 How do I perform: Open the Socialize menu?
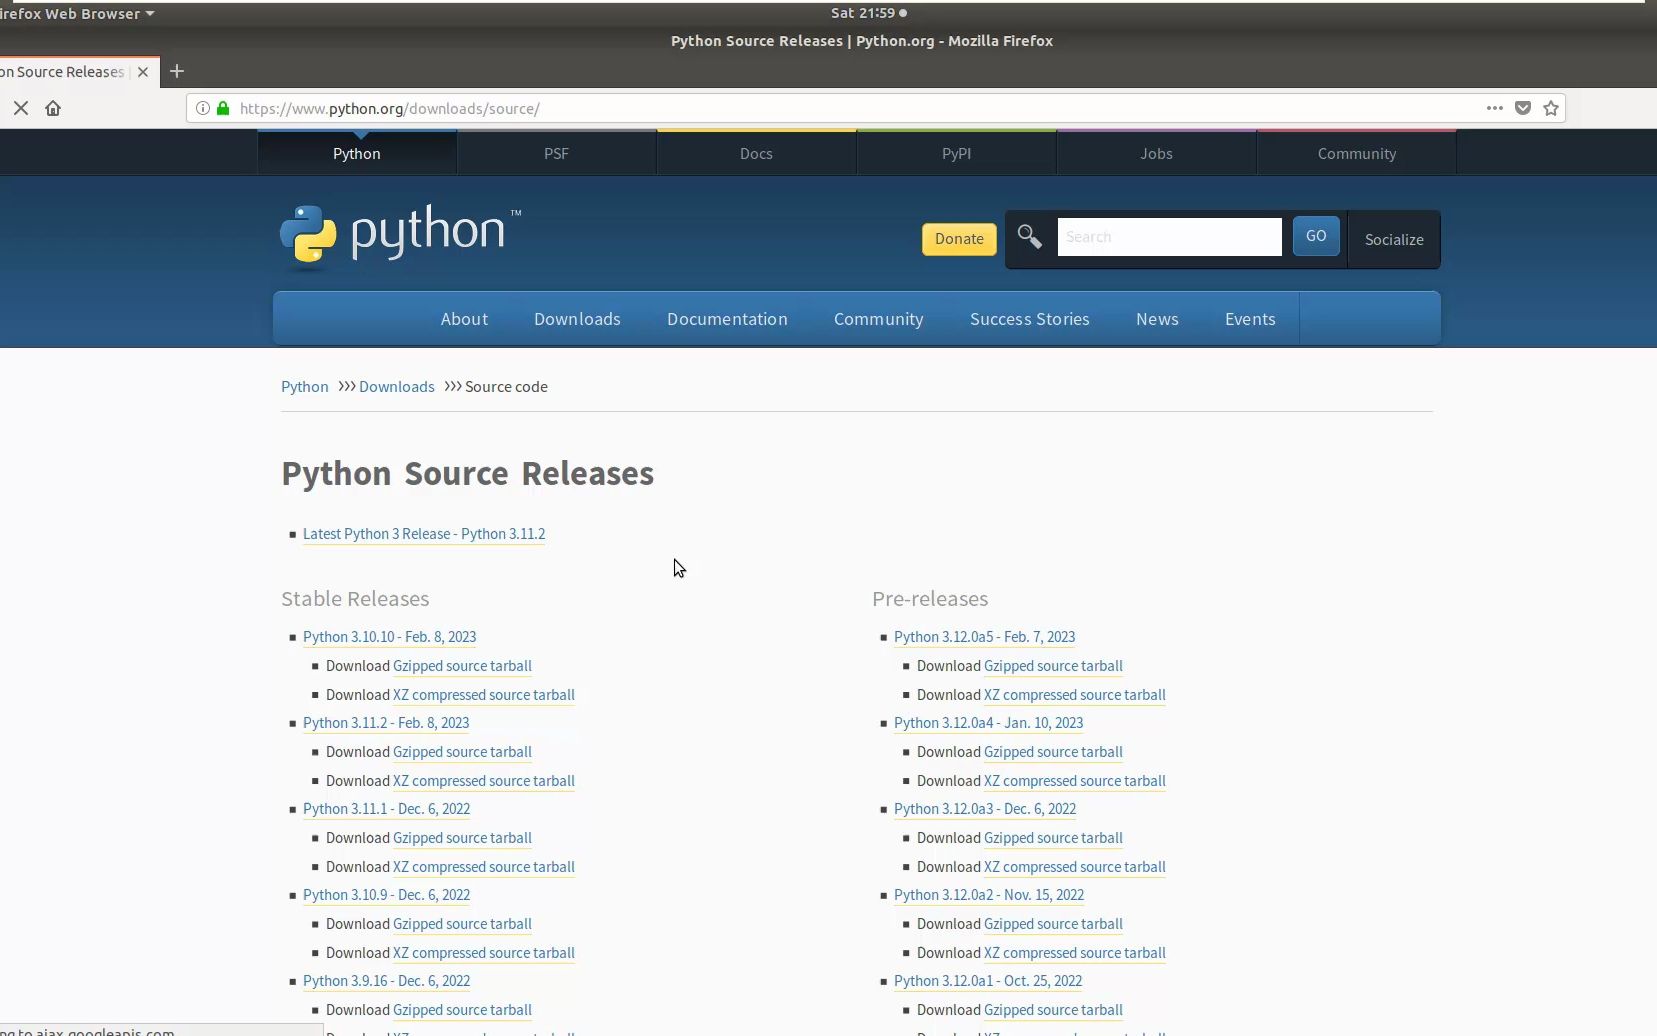tap(1394, 239)
